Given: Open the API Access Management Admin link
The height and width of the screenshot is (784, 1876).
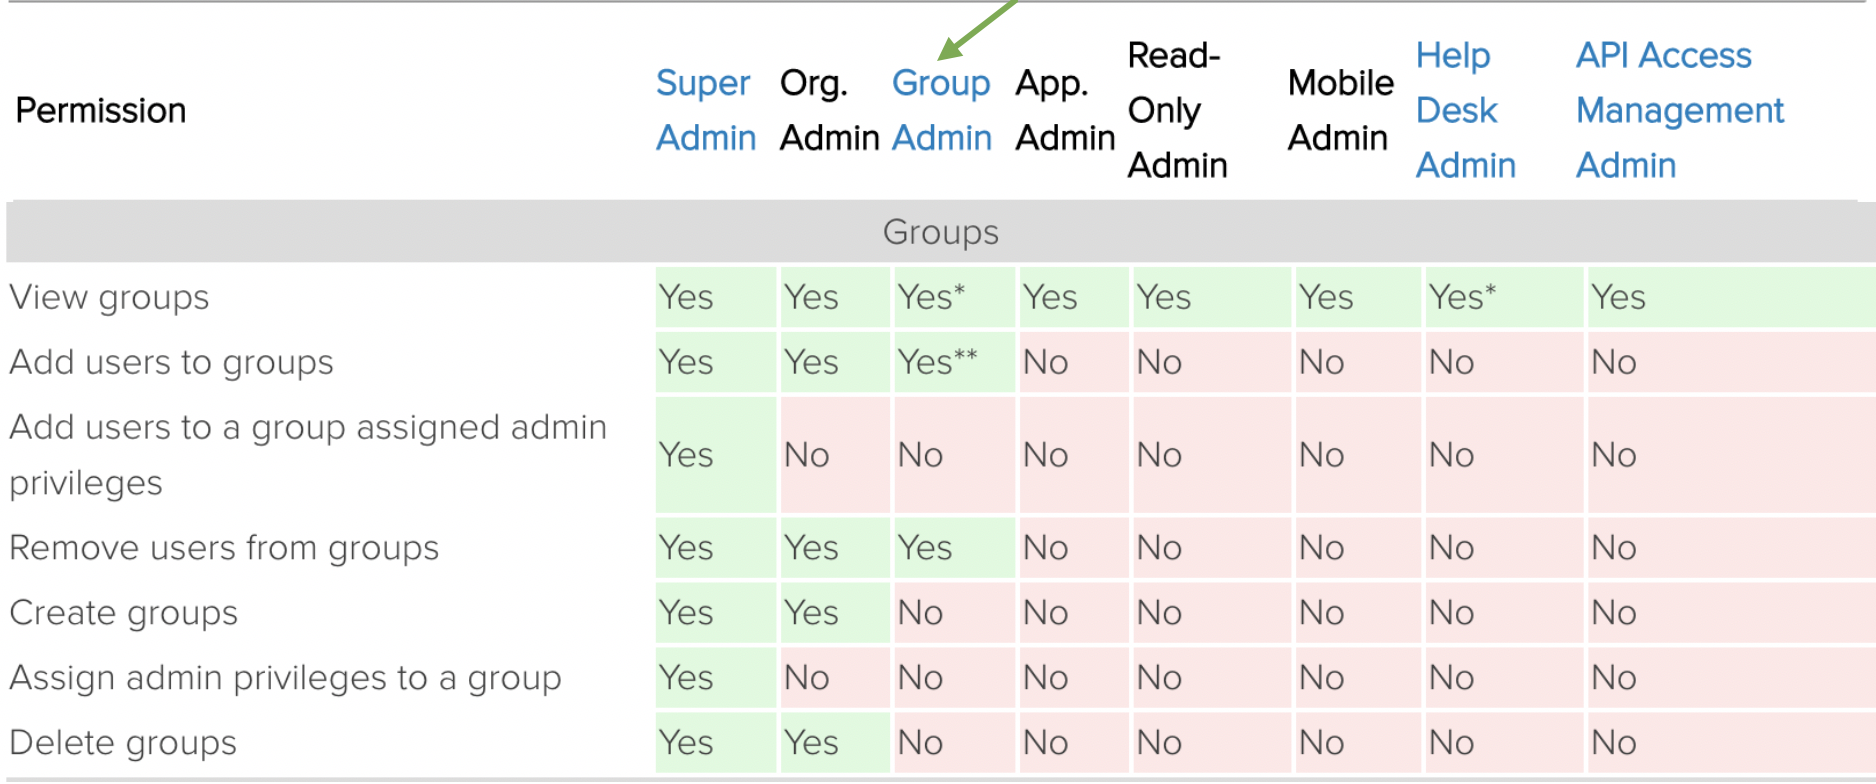Looking at the screenshot, I should click(x=1679, y=110).
